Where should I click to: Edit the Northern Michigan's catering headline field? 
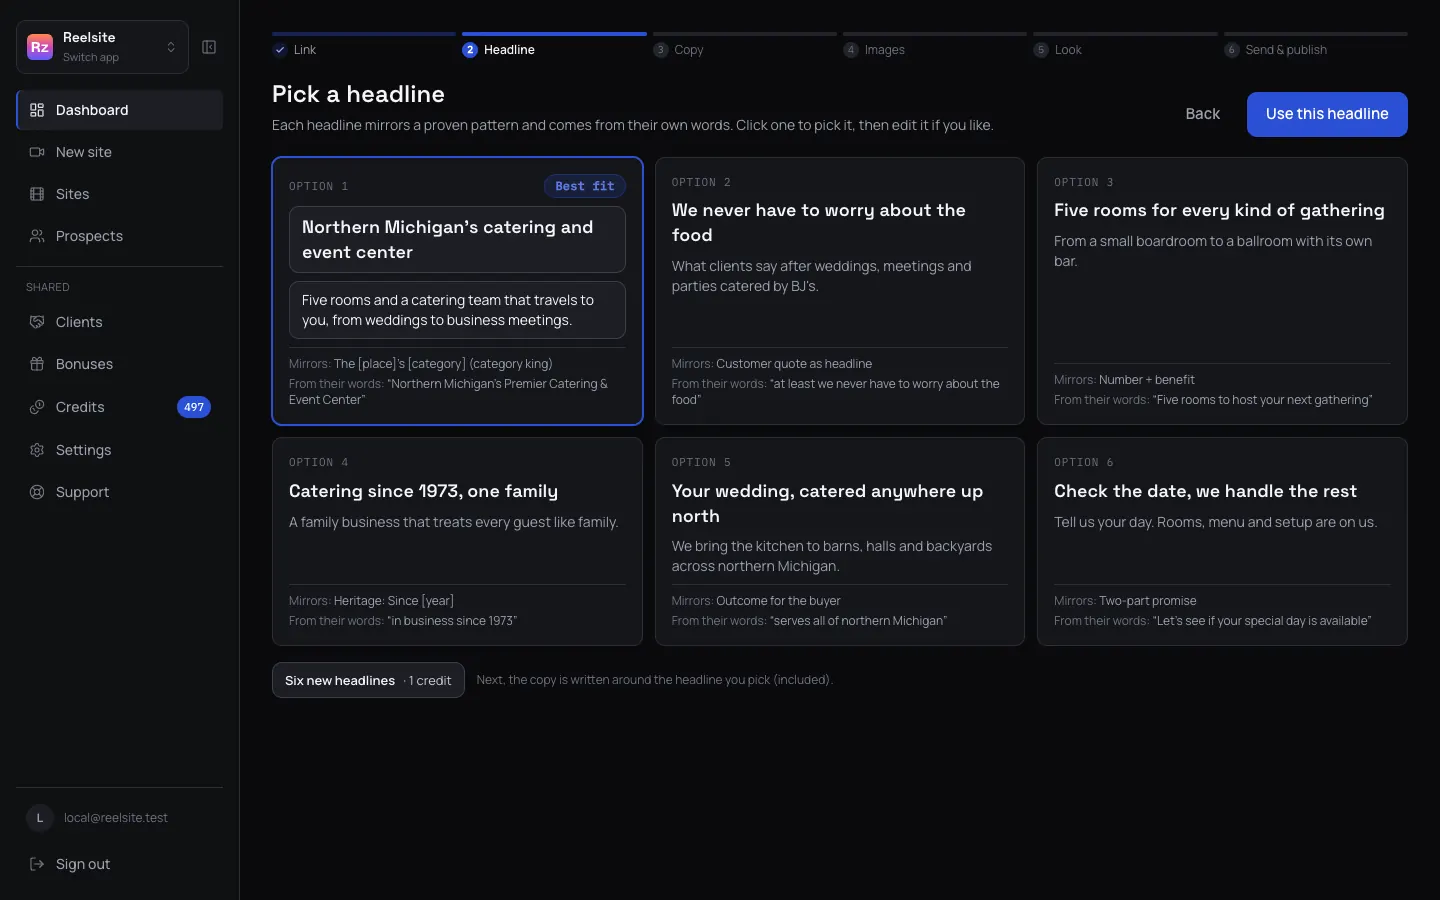tap(457, 240)
